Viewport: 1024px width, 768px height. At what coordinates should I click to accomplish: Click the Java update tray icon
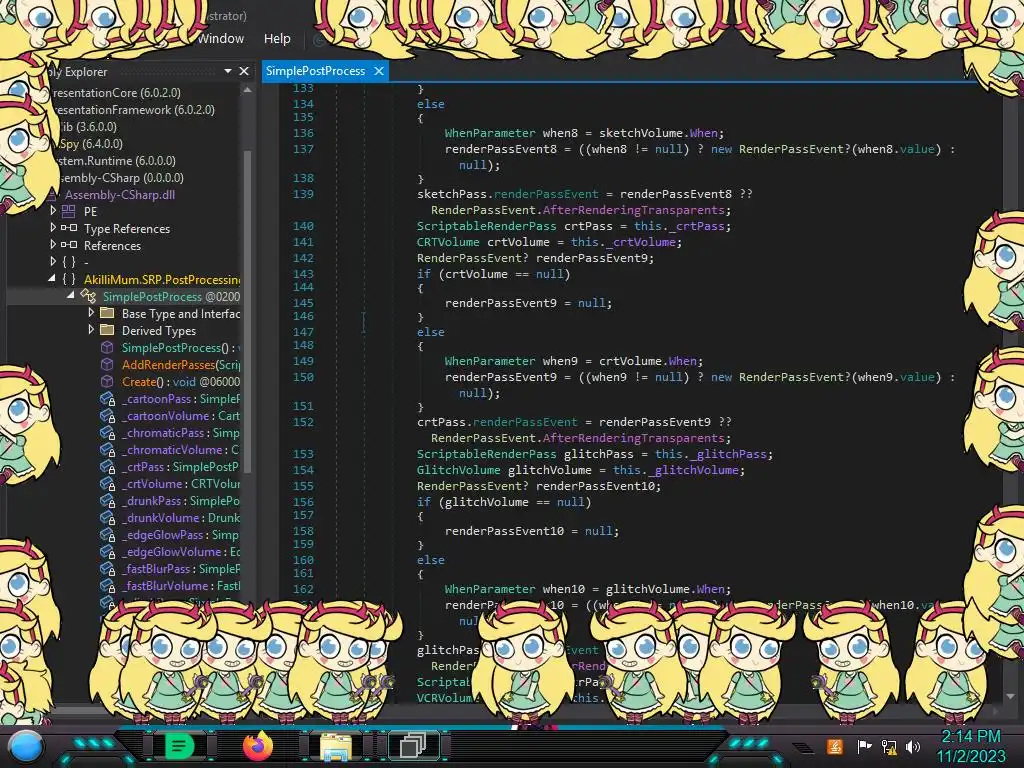pyautogui.click(x=835, y=746)
